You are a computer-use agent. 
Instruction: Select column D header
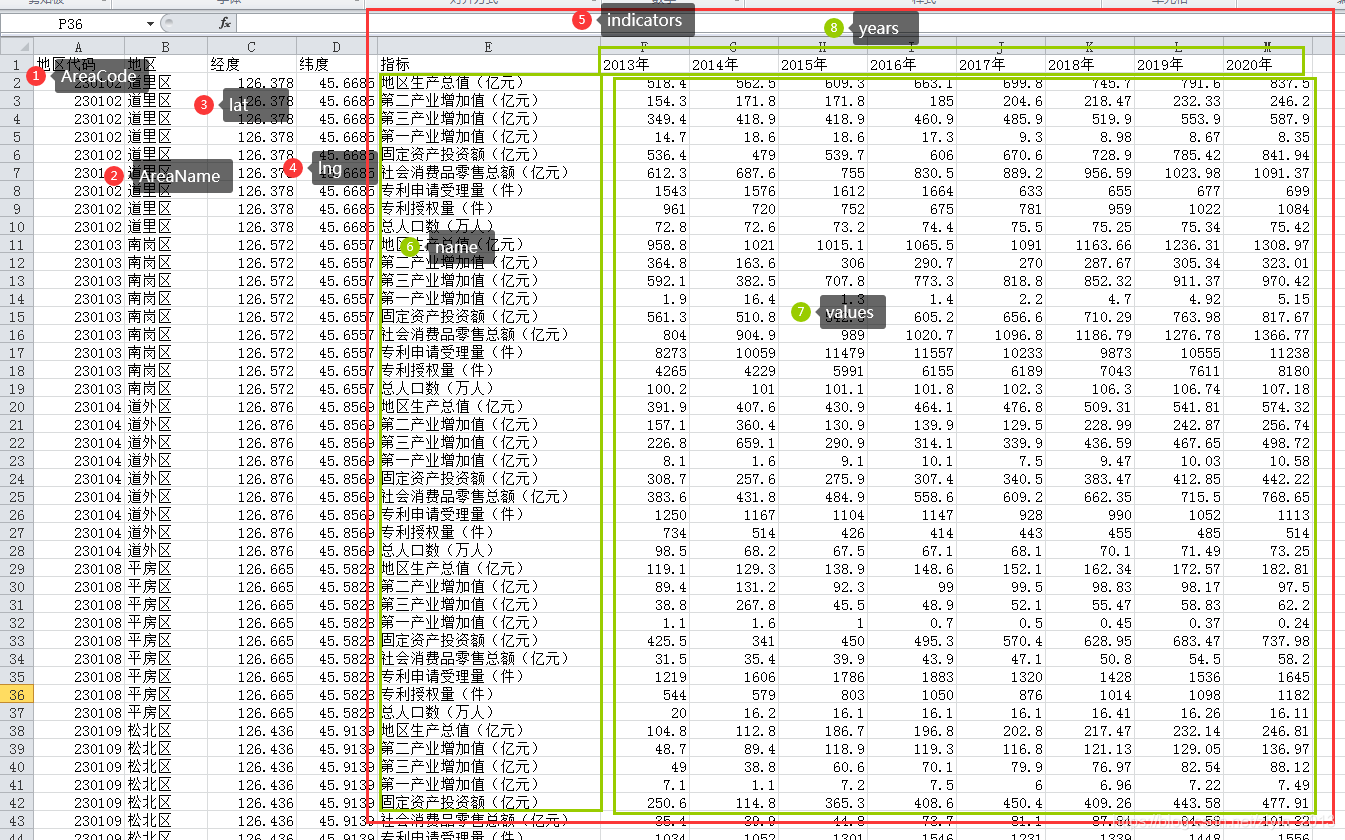pyautogui.click(x=337, y=46)
